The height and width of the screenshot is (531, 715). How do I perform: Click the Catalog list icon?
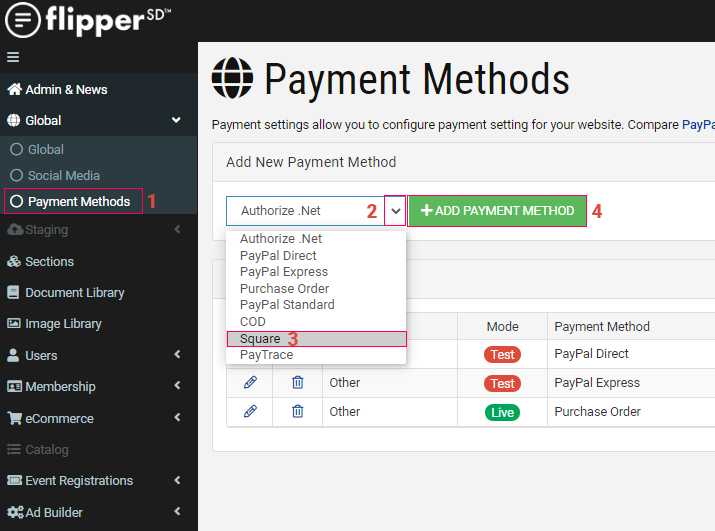tap(14, 449)
